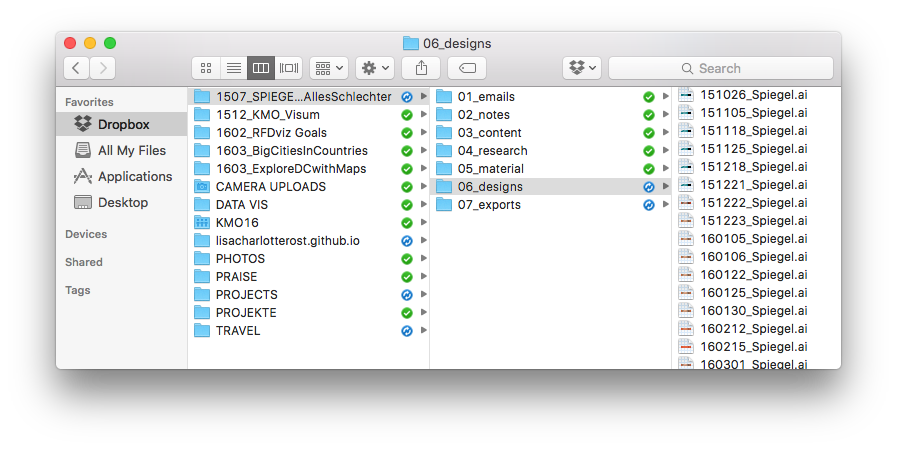Click the Share toolbar button
Screen dimensions: 897x449
(x=421, y=68)
